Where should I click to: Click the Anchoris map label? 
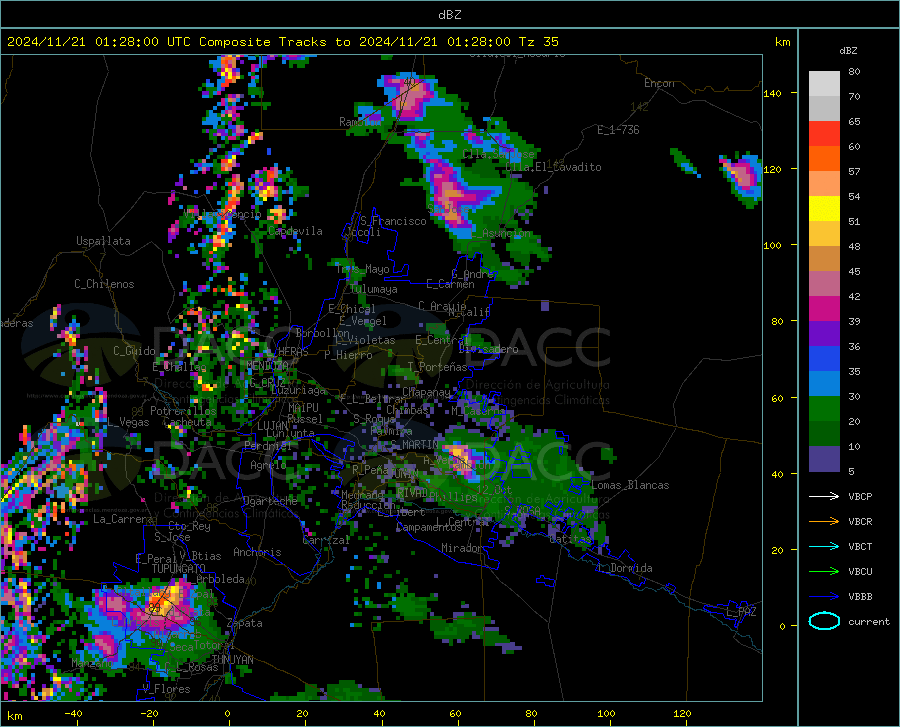point(257,552)
